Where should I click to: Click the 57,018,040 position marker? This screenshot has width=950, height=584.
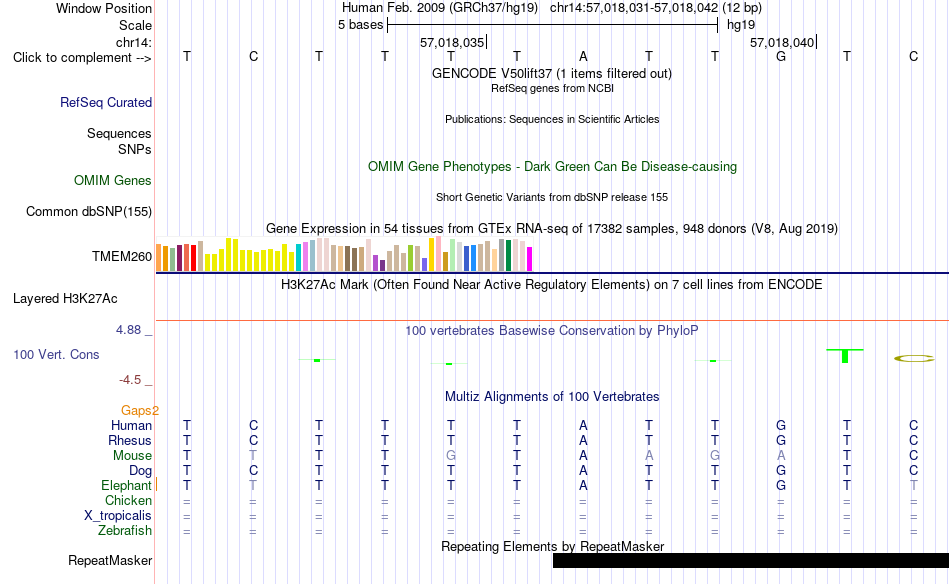coord(783,42)
